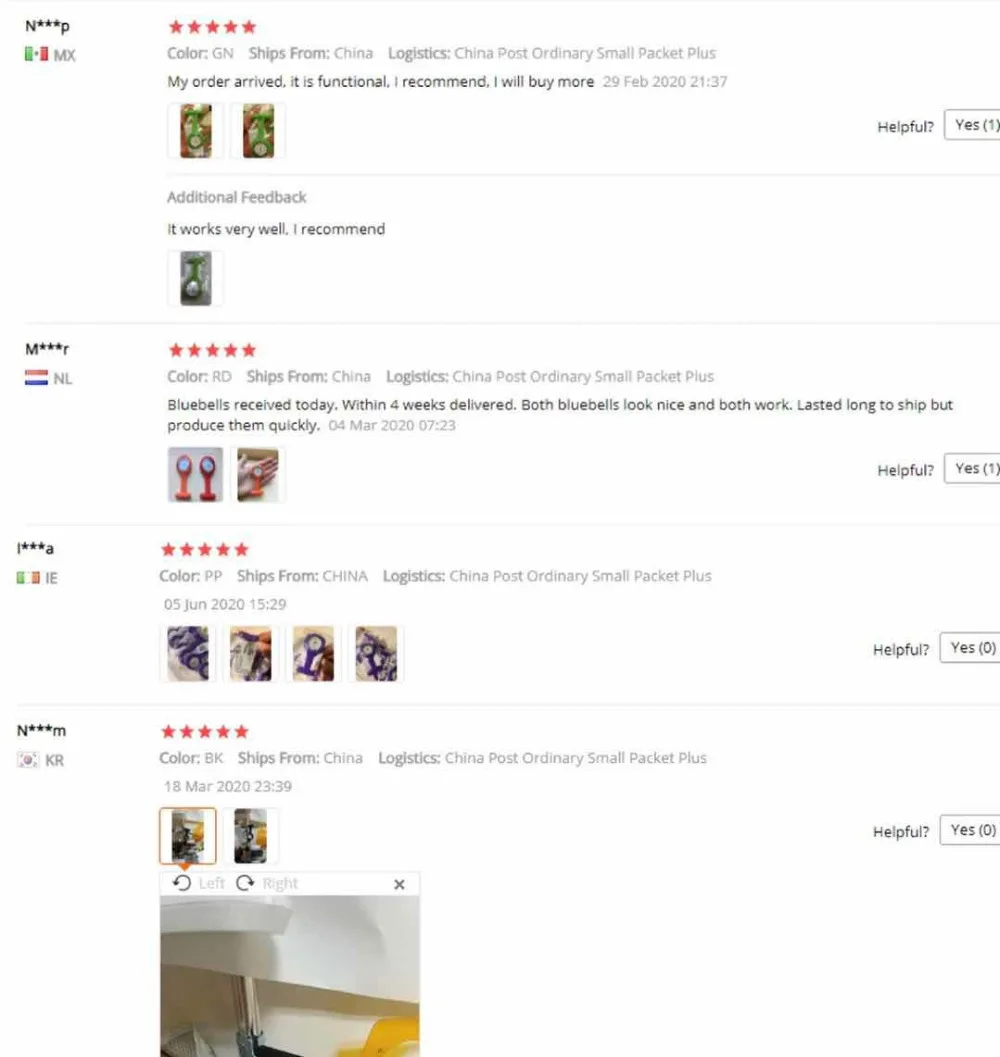Viewport: 1000px width, 1057px height.
Task: Vote Yes on I***a's purple watch review
Action: pos(970,648)
